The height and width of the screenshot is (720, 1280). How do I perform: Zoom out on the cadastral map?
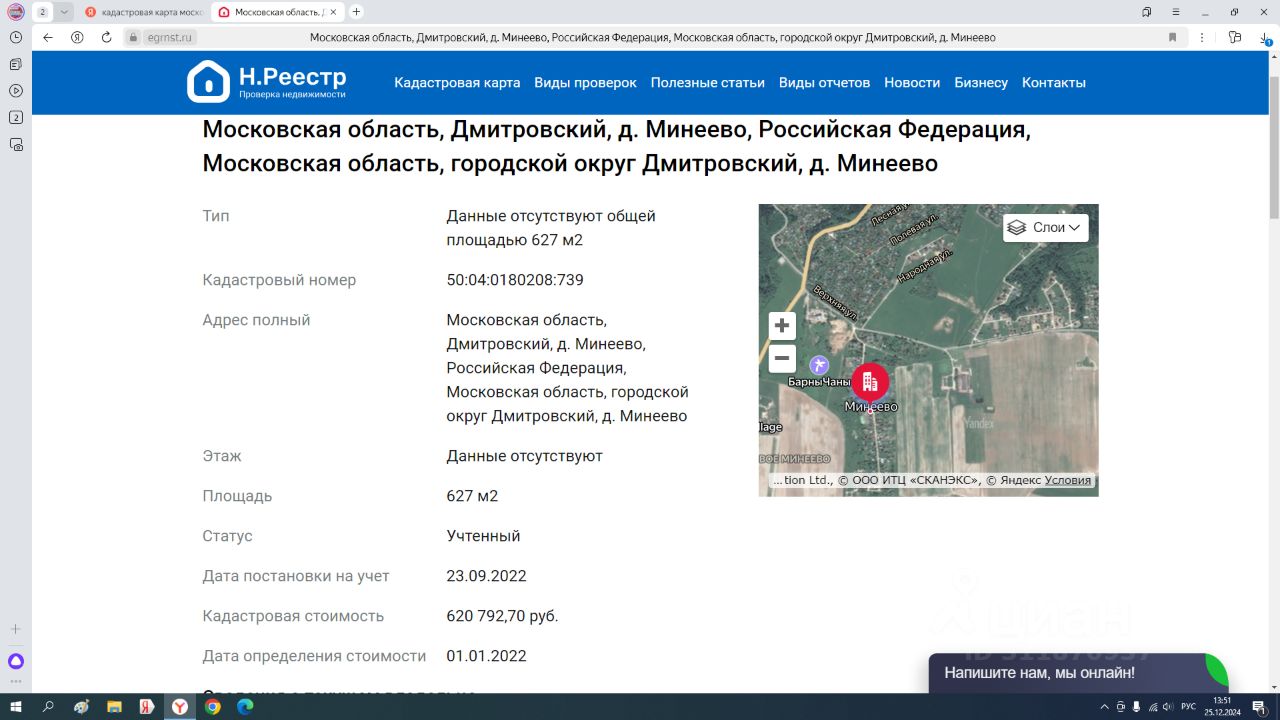pyautogui.click(x=782, y=358)
